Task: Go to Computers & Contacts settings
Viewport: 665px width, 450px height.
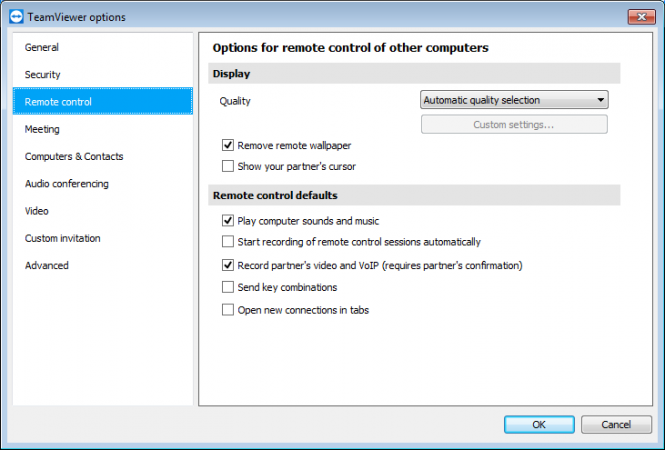Action: click(x=103, y=156)
